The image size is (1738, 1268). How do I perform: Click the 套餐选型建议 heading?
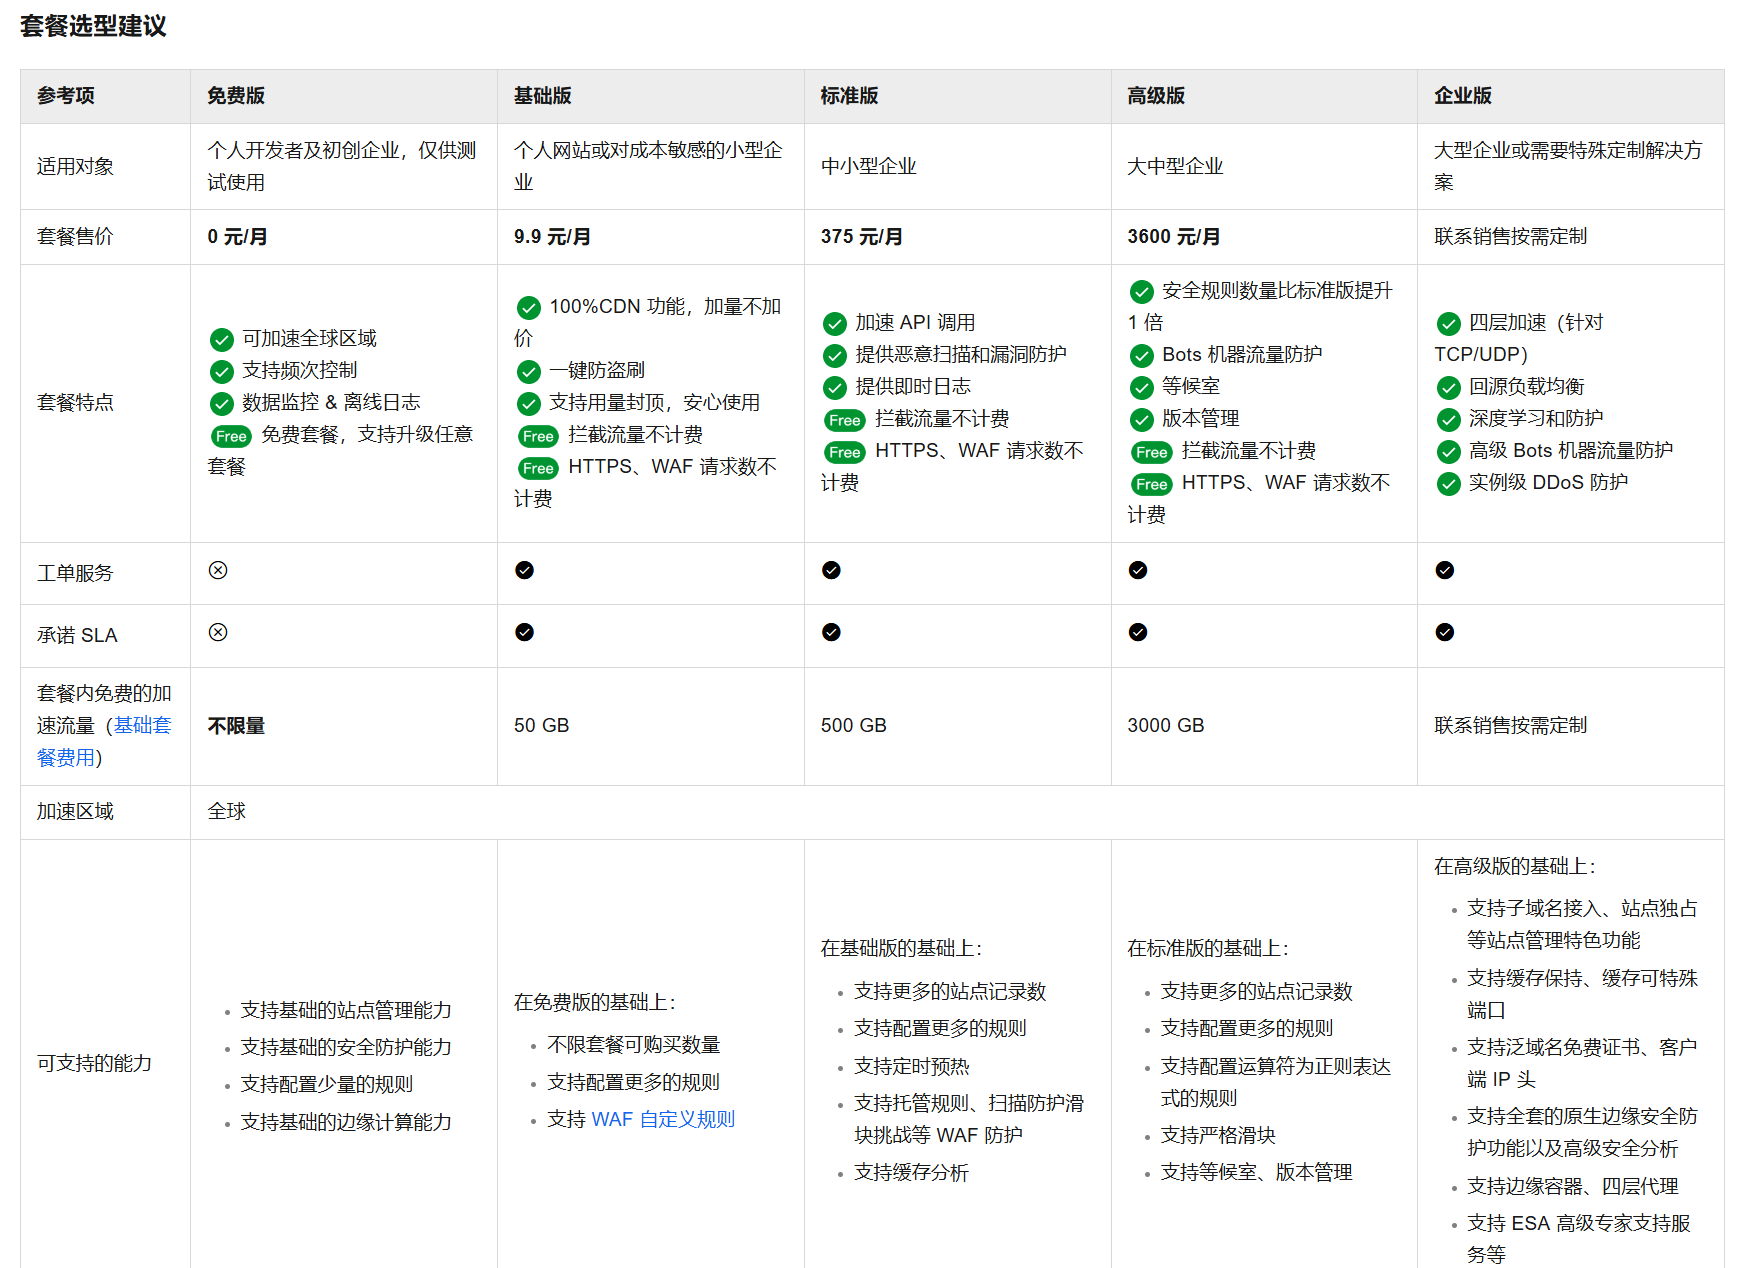pos(93,26)
